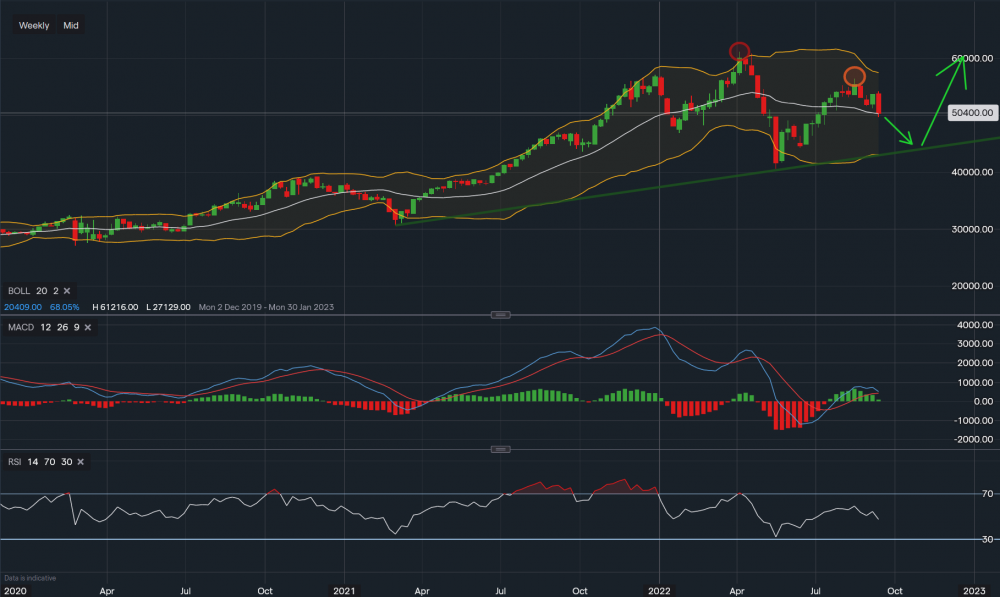Screen dimensions: 1000x597
Task: Remove the RSI indicator with its × icon
Action: click(80, 461)
